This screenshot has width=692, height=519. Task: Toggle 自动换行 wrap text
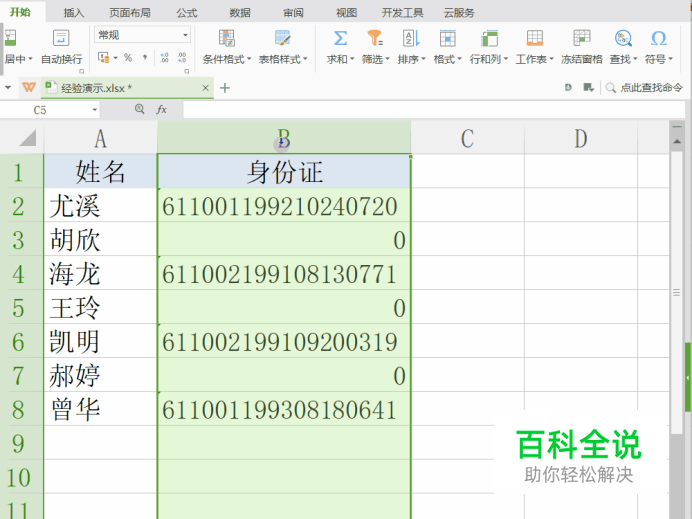pos(61,47)
